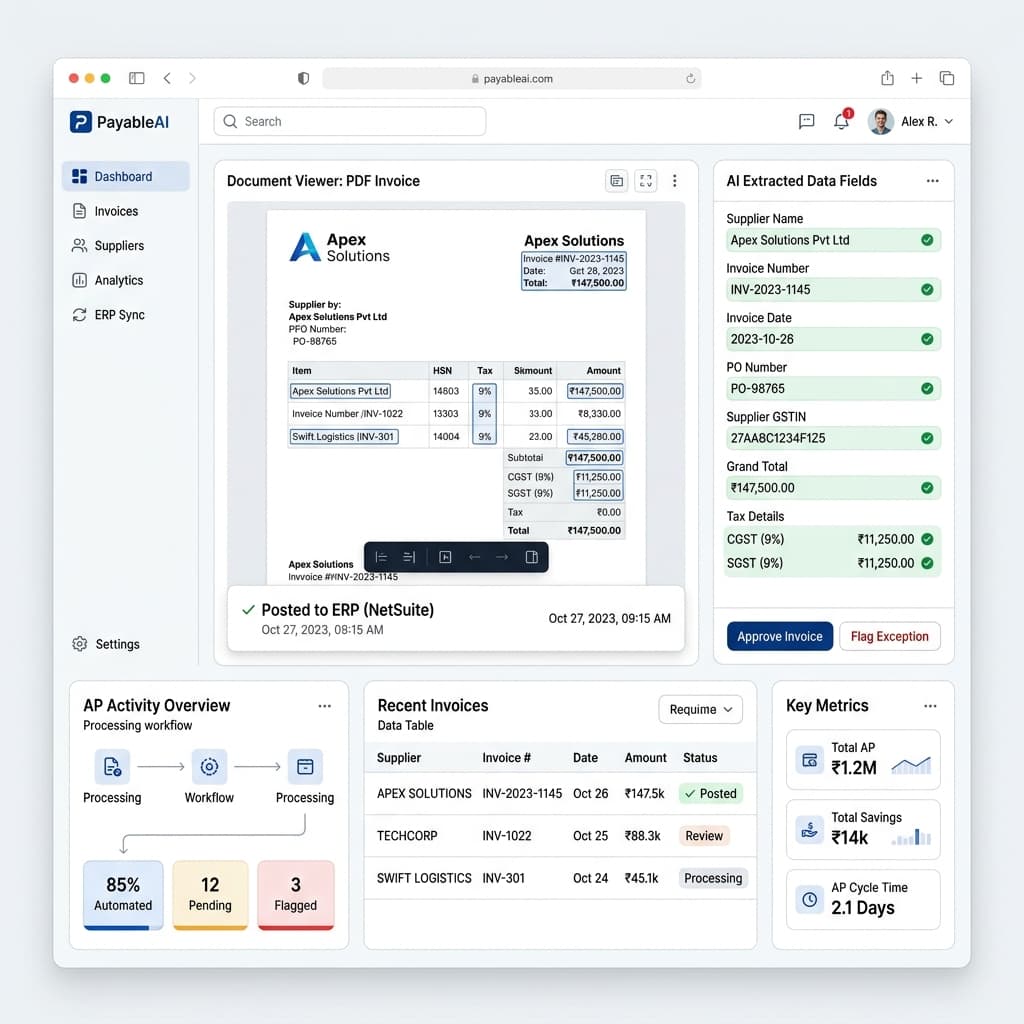Open the notifications bell
The height and width of the screenshot is (1024, 1024).
[841, 121]
